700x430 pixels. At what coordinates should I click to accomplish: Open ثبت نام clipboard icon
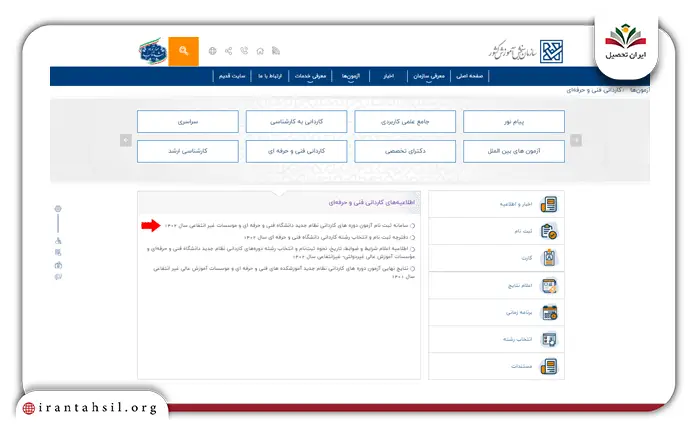tap(549, 231)
